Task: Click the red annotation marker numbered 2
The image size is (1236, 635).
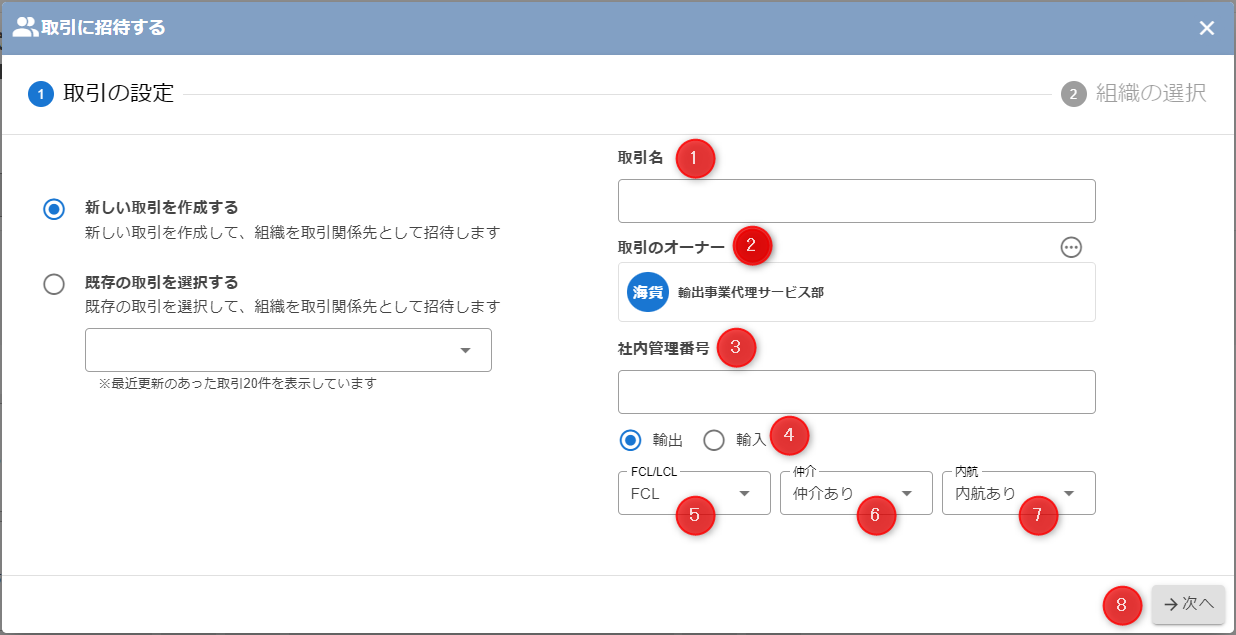Action: [752, 245]
